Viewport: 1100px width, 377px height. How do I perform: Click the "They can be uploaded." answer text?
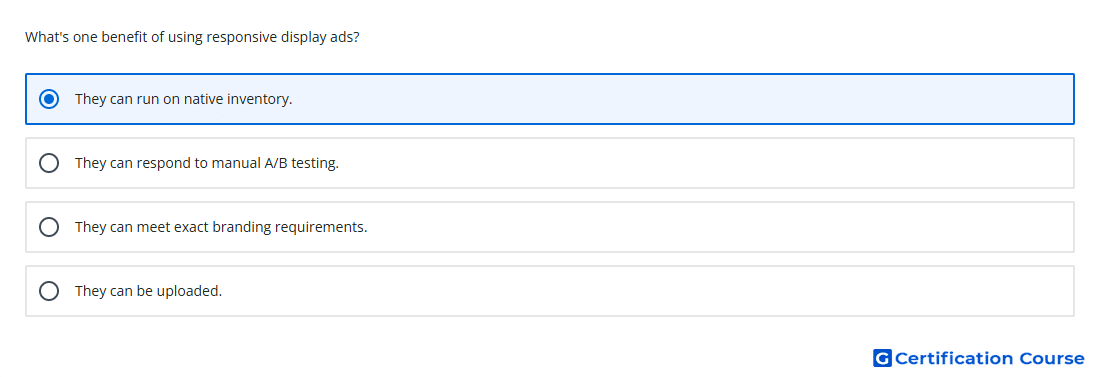click(x=149, y=291)
